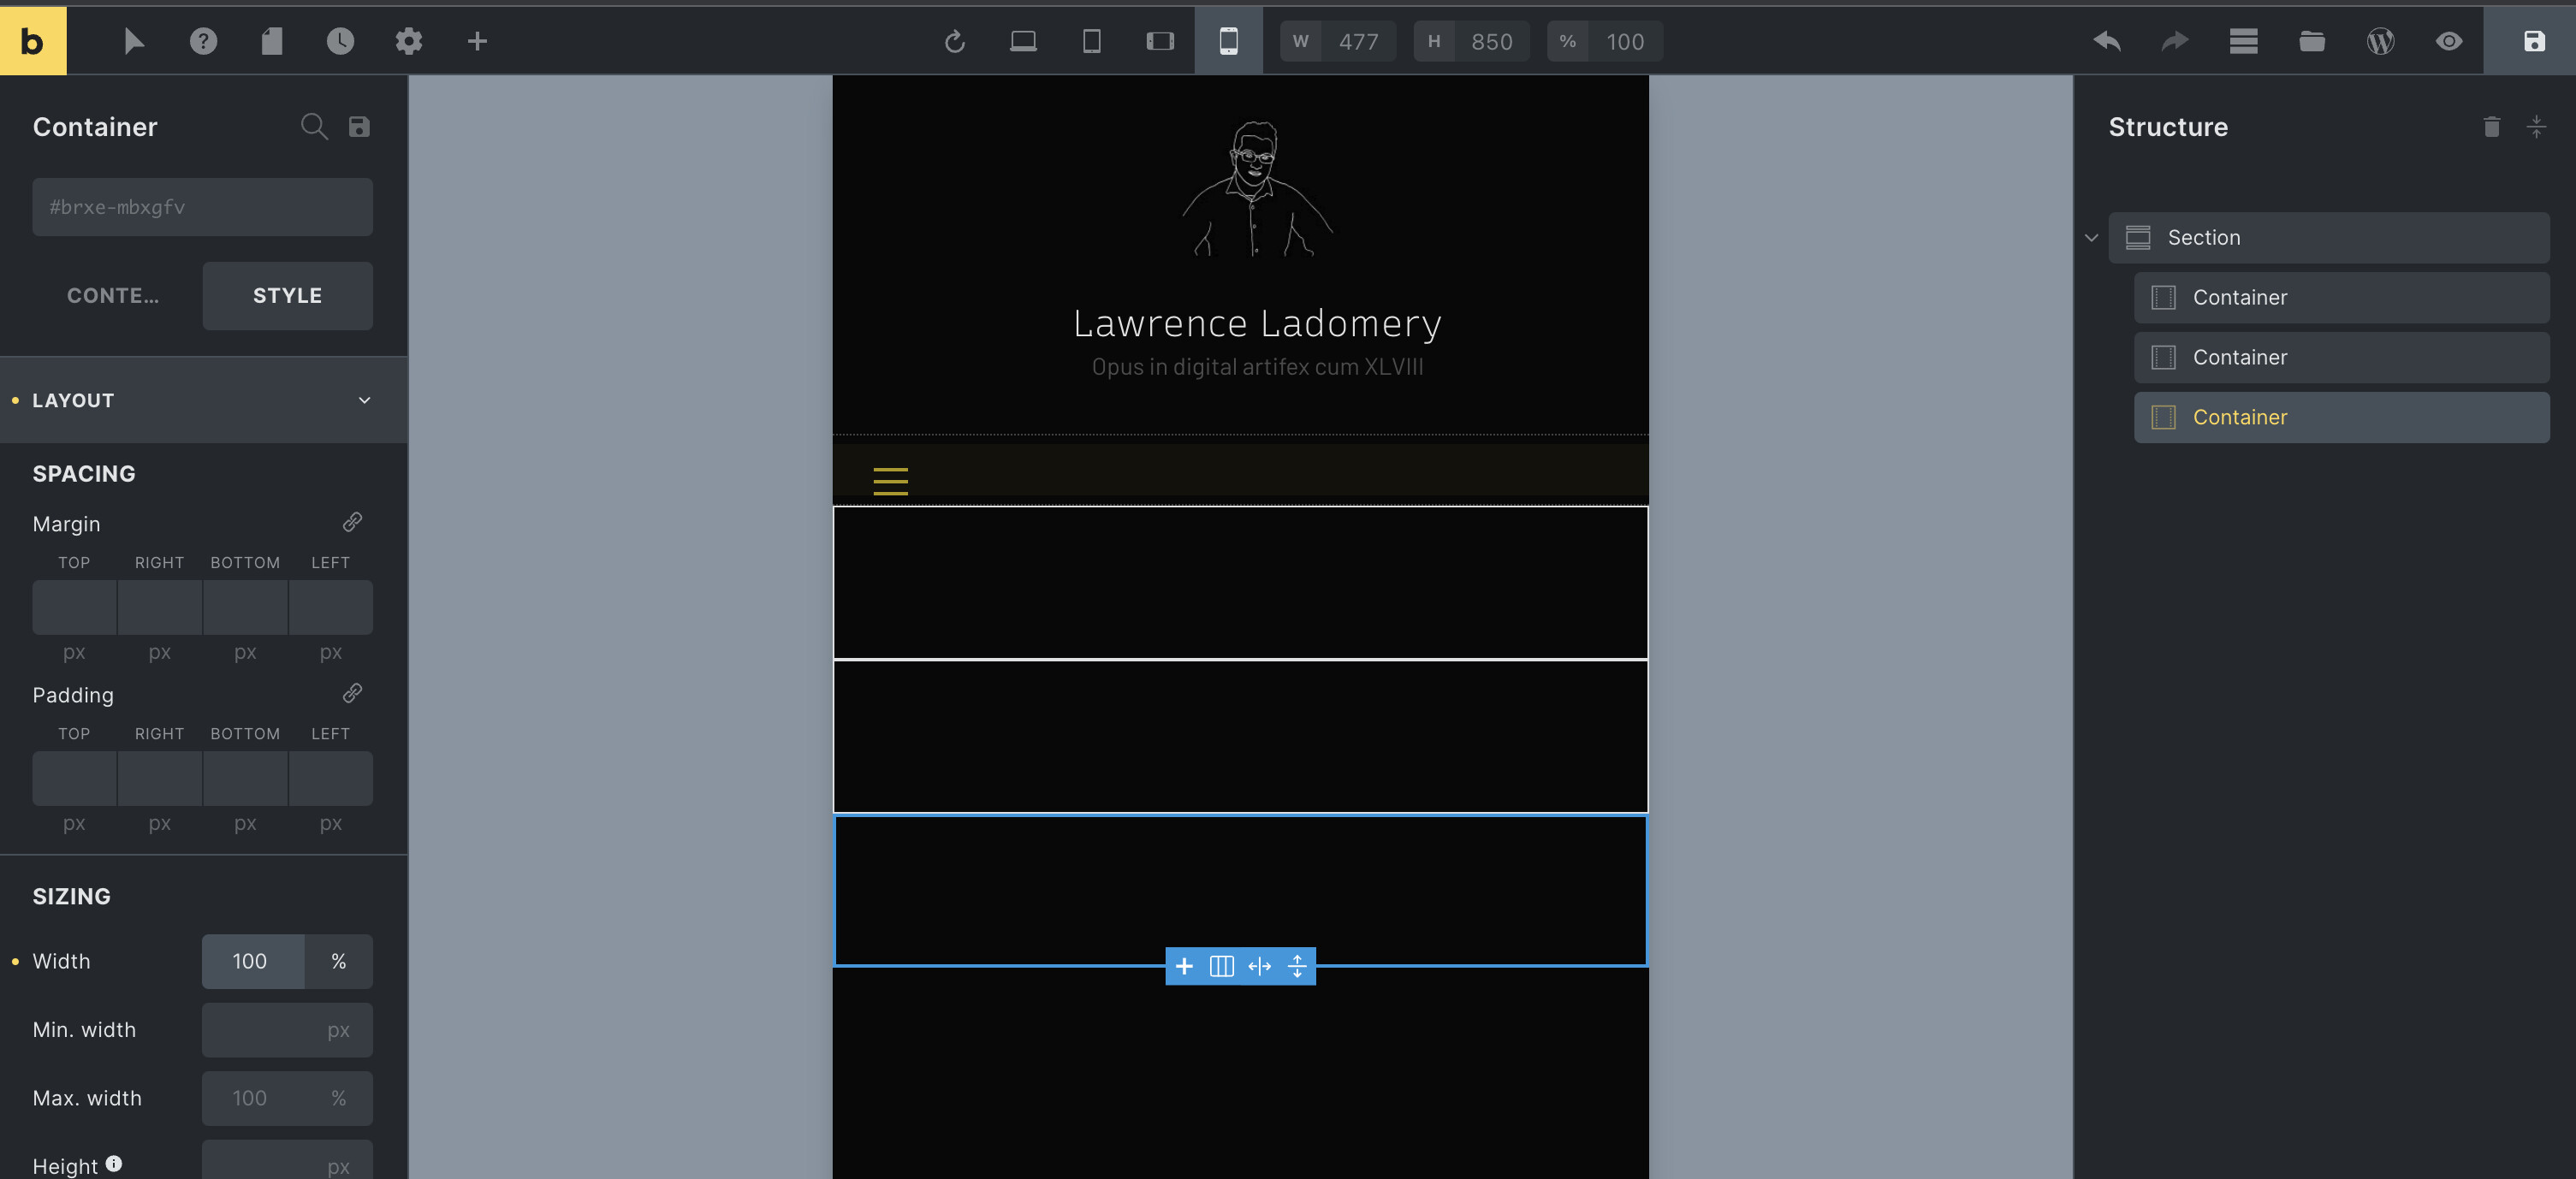Open templates folder icon
This screenshot has height=1179, width=2576.
(x=2312, y=41)
